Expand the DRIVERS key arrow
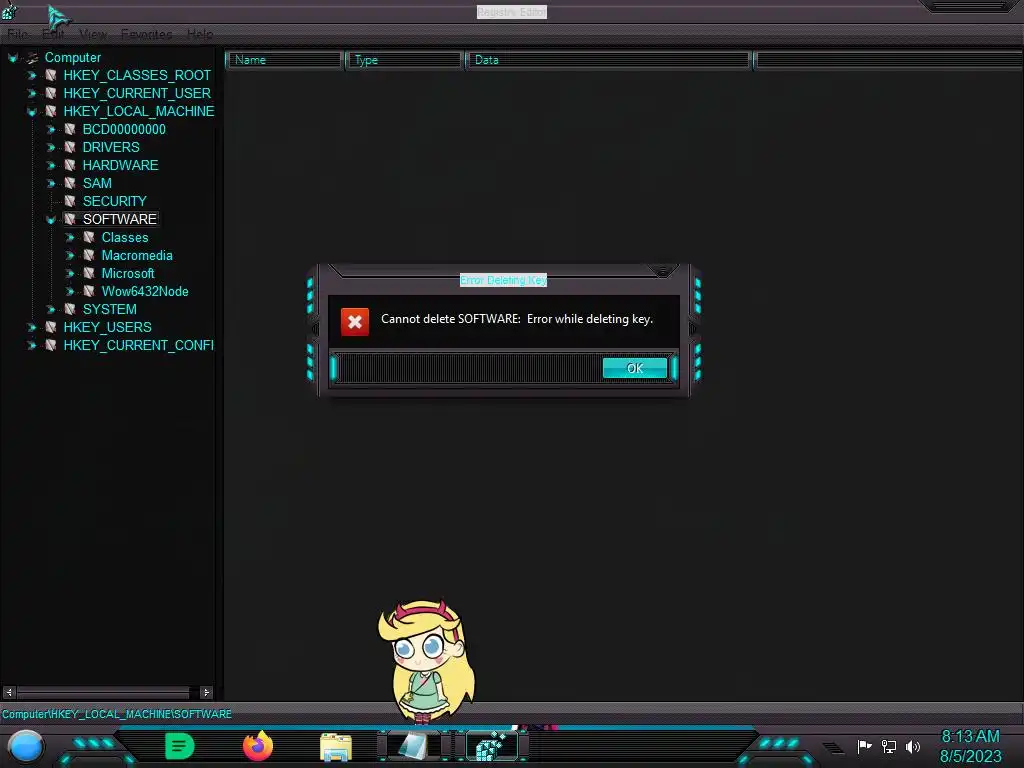1024x768 pixels. pyautogui.click(x=50, y=148)
